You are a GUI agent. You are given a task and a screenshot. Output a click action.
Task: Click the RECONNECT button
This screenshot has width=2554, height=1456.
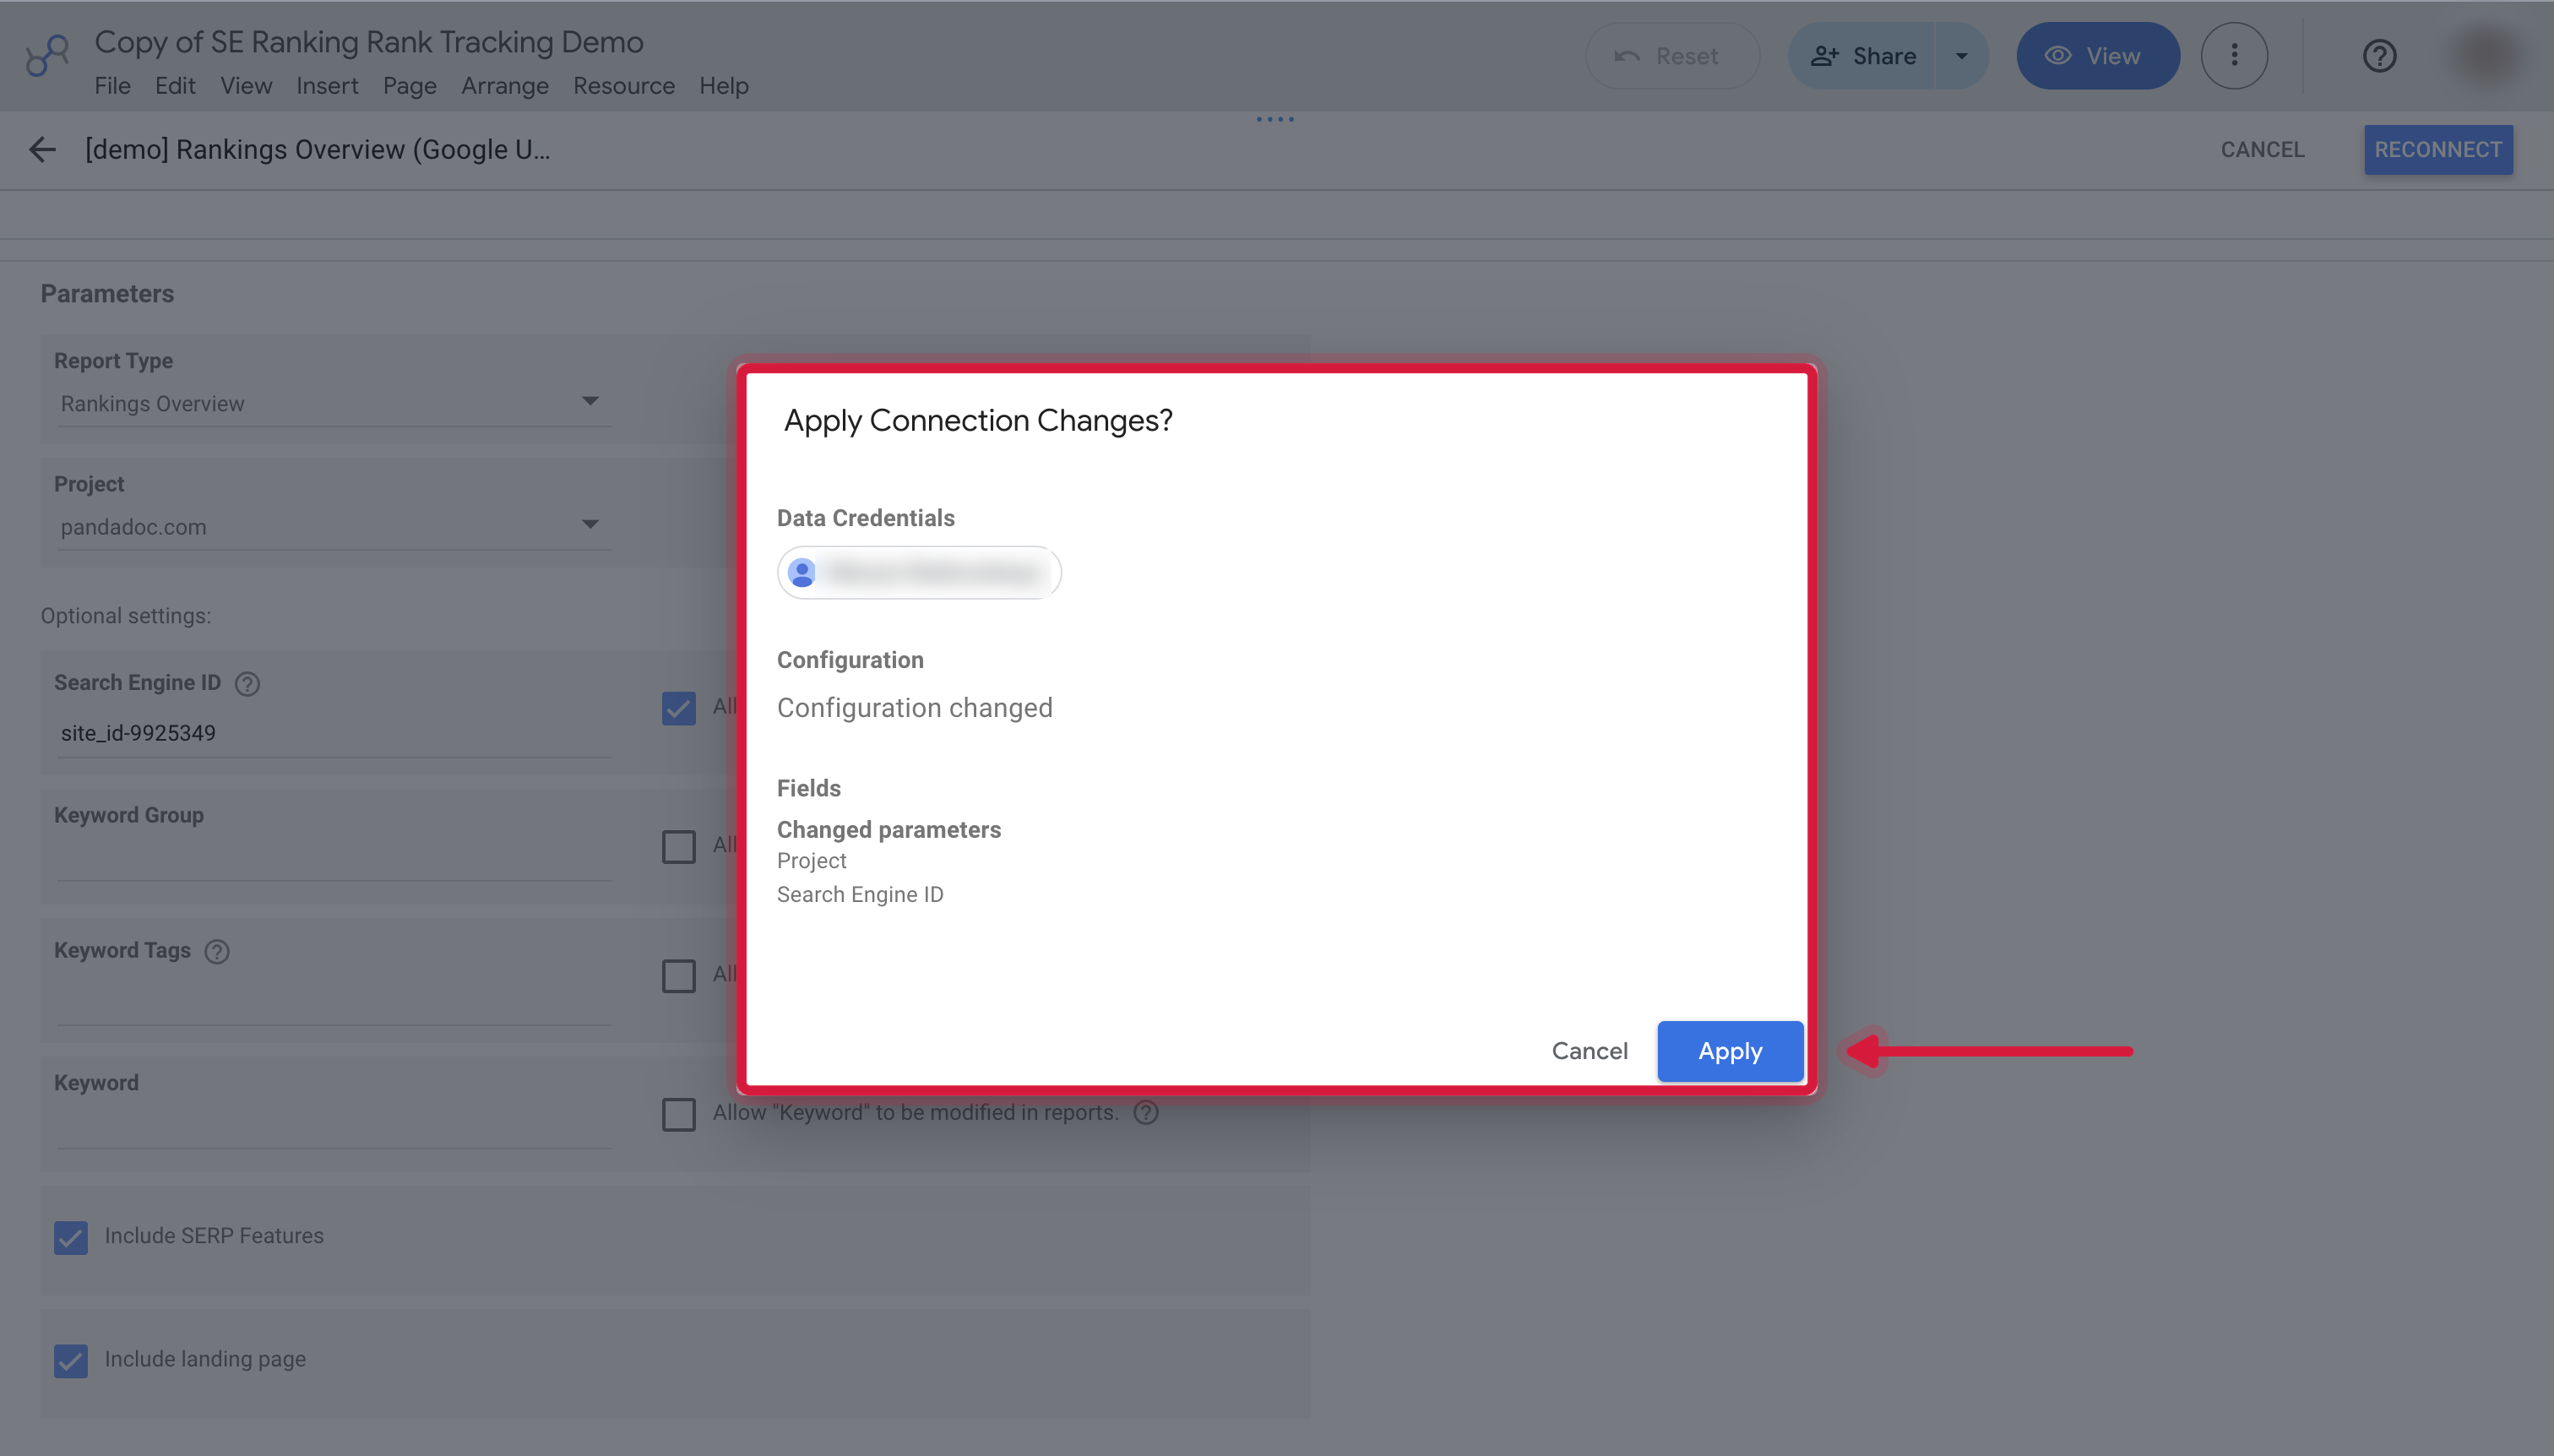pos(2437,150)
